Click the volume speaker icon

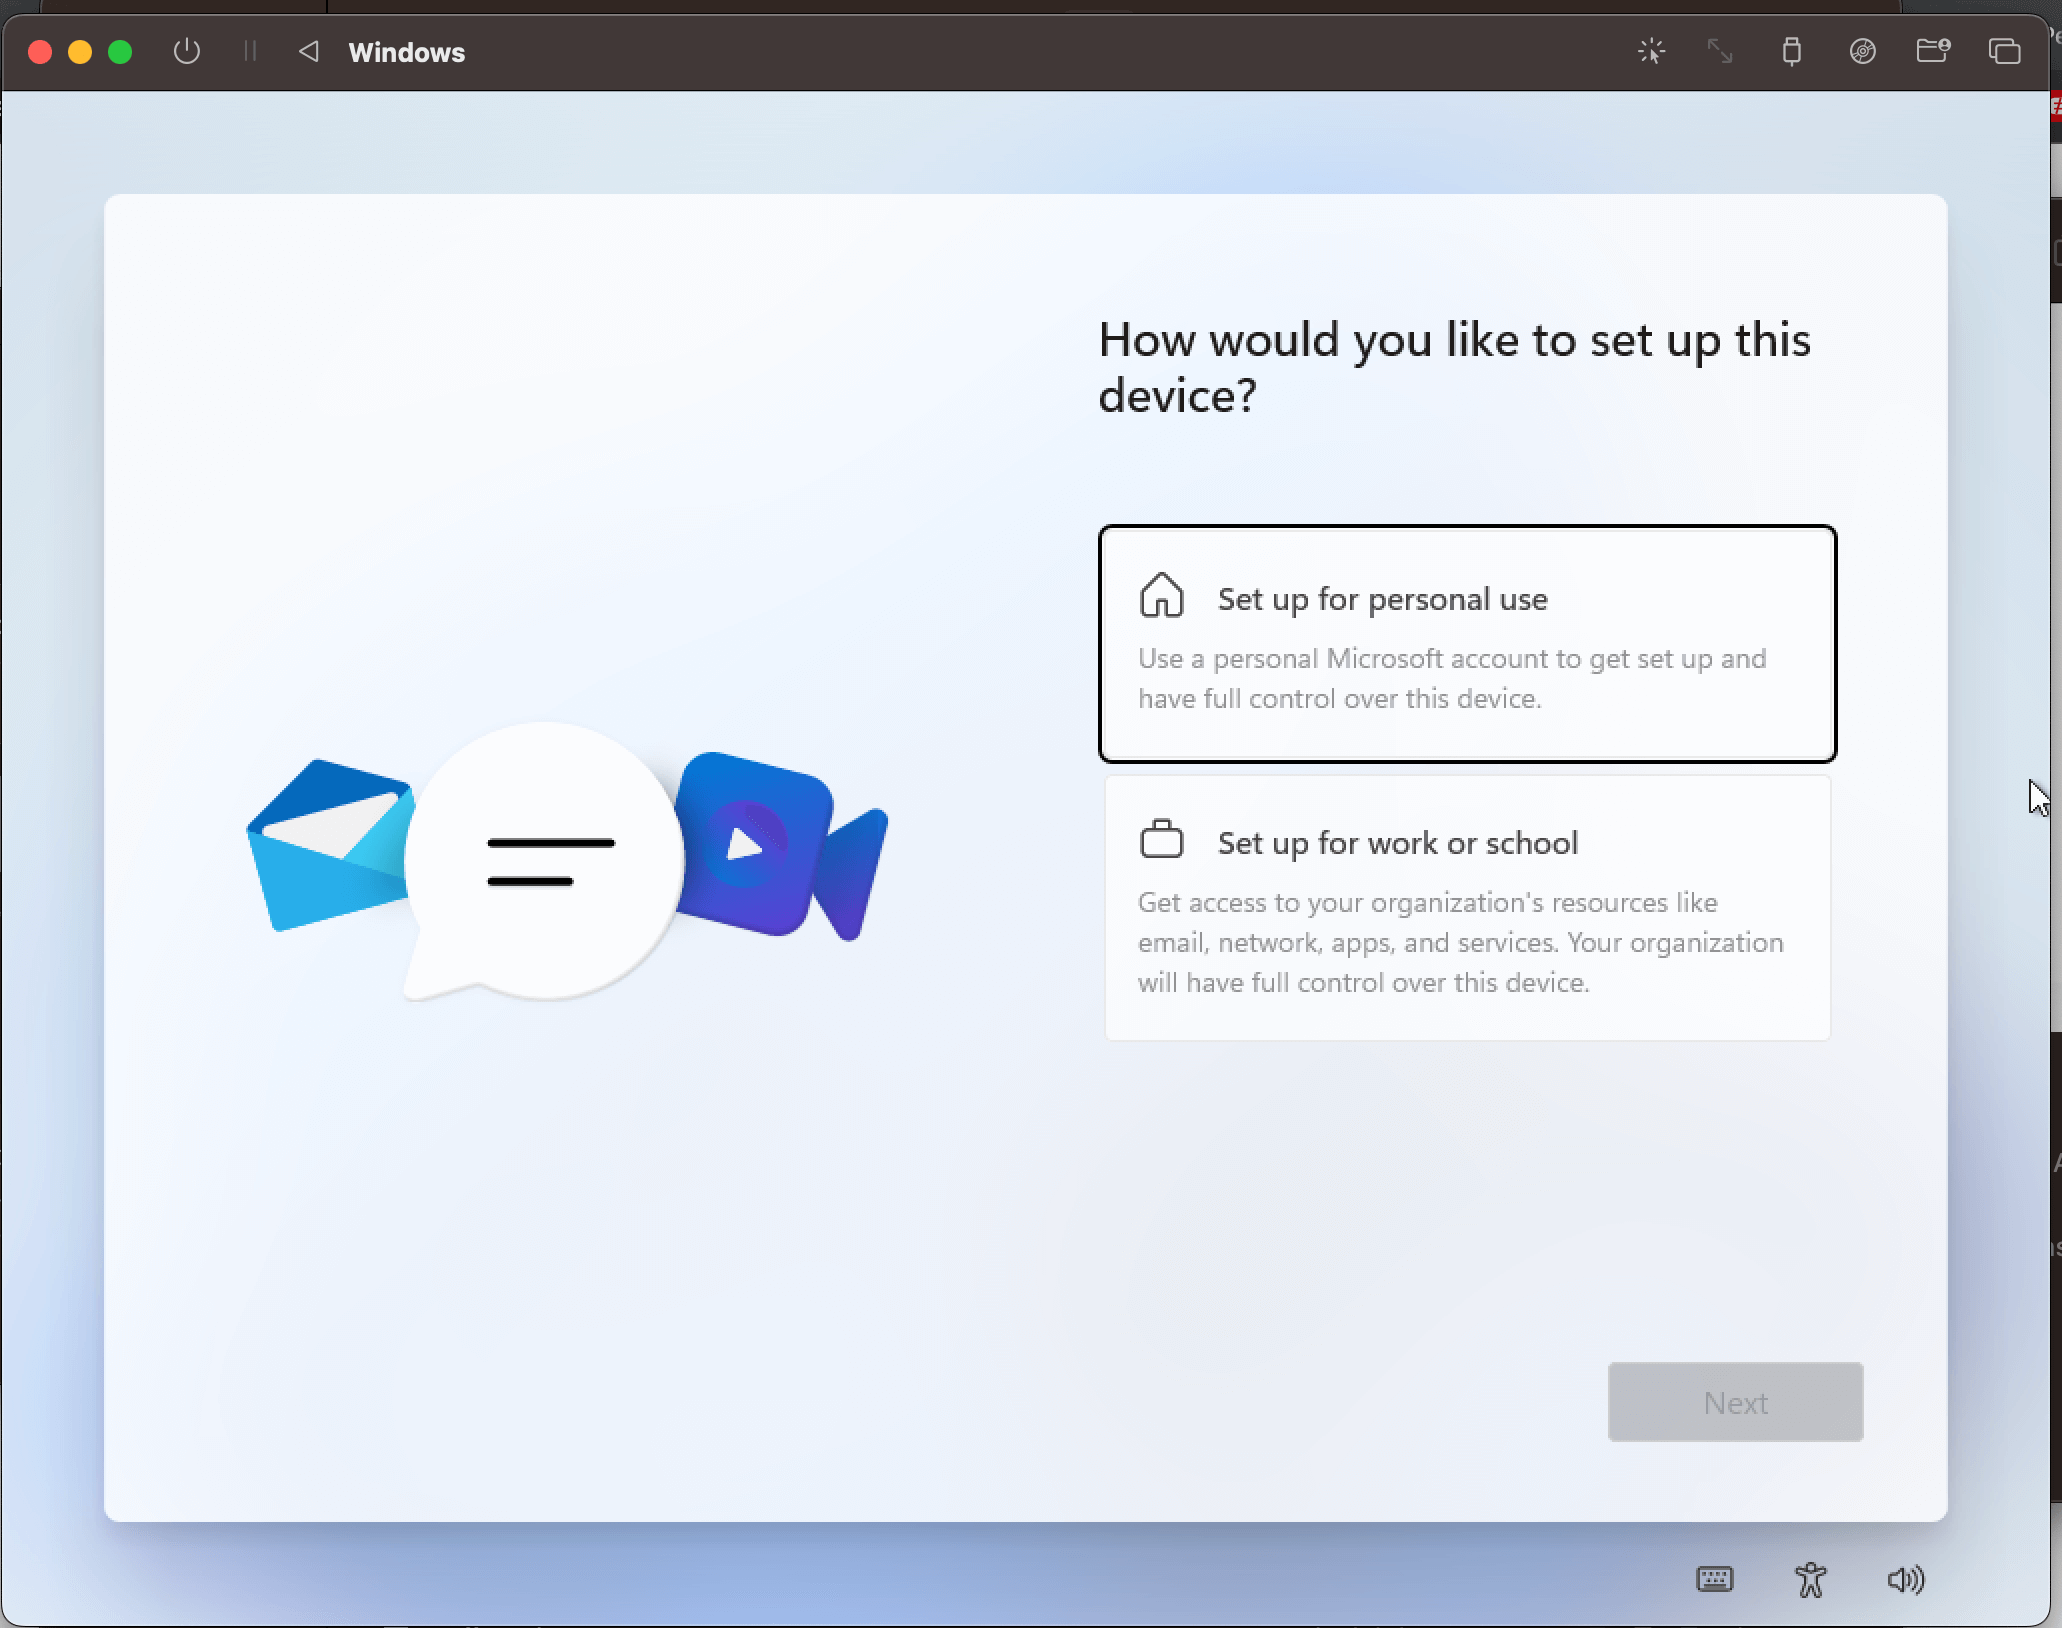pos(1905,1579)
